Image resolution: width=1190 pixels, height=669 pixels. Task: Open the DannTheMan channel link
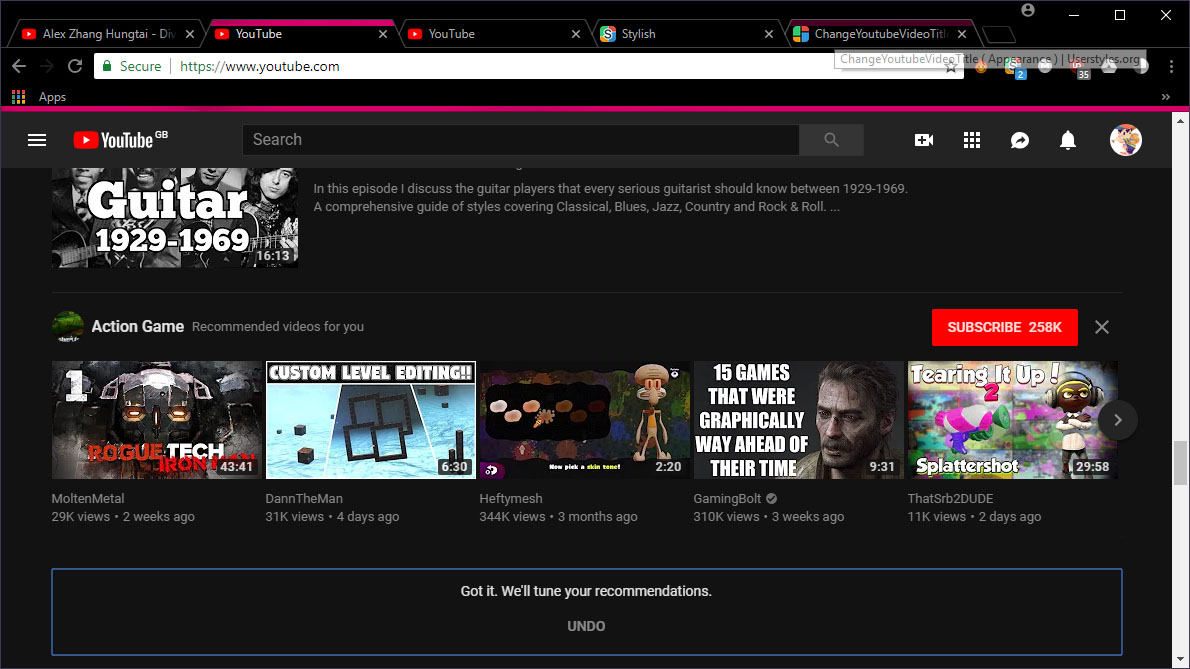(304, 498)
